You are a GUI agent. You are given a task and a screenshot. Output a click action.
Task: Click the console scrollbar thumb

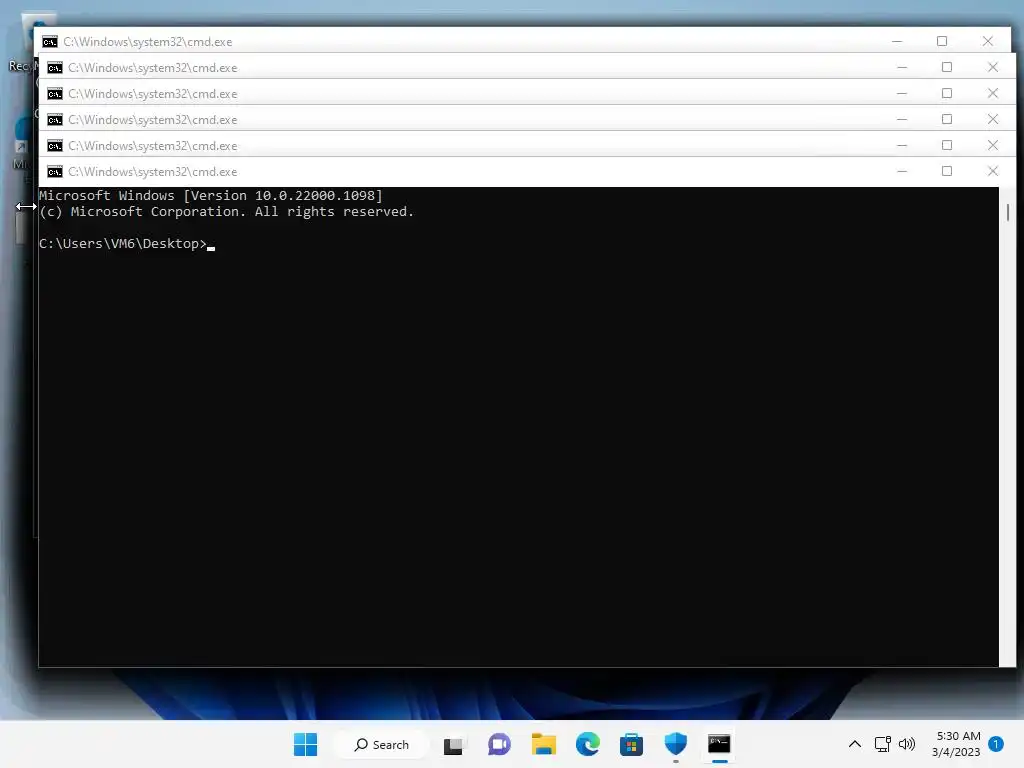click(x=1008, y=212)
